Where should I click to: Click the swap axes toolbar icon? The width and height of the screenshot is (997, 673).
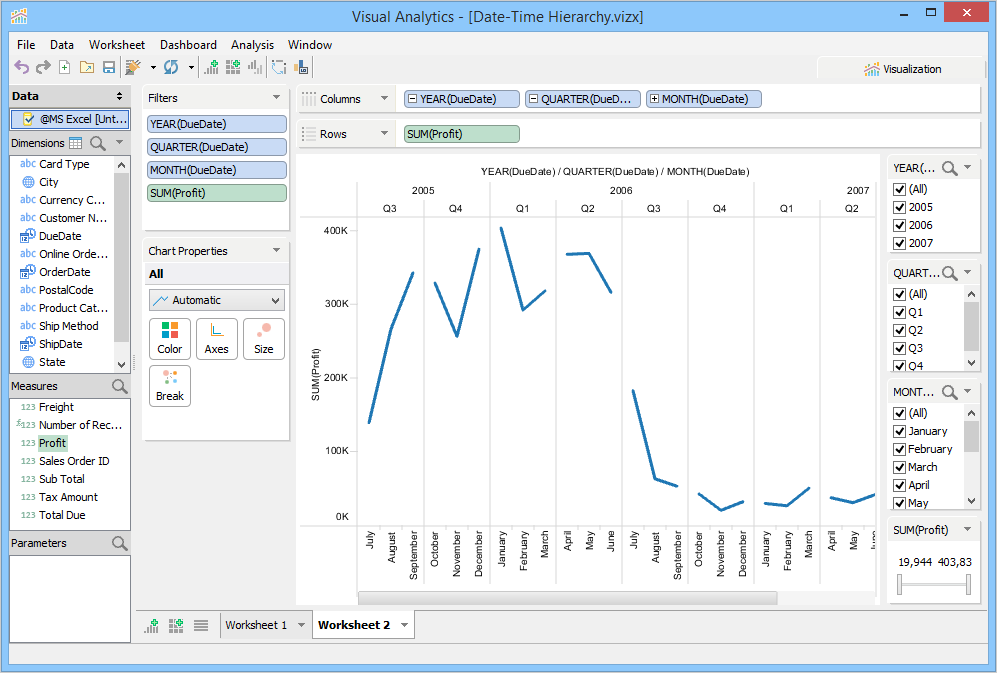[x=279, y=67]
